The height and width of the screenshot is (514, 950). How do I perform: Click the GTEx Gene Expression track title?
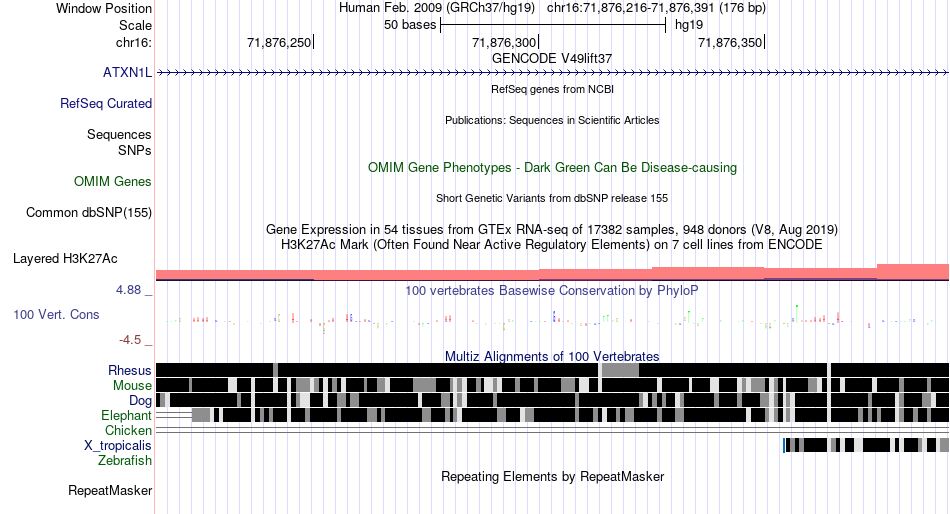pyautogui.click(x=552, y=230)
